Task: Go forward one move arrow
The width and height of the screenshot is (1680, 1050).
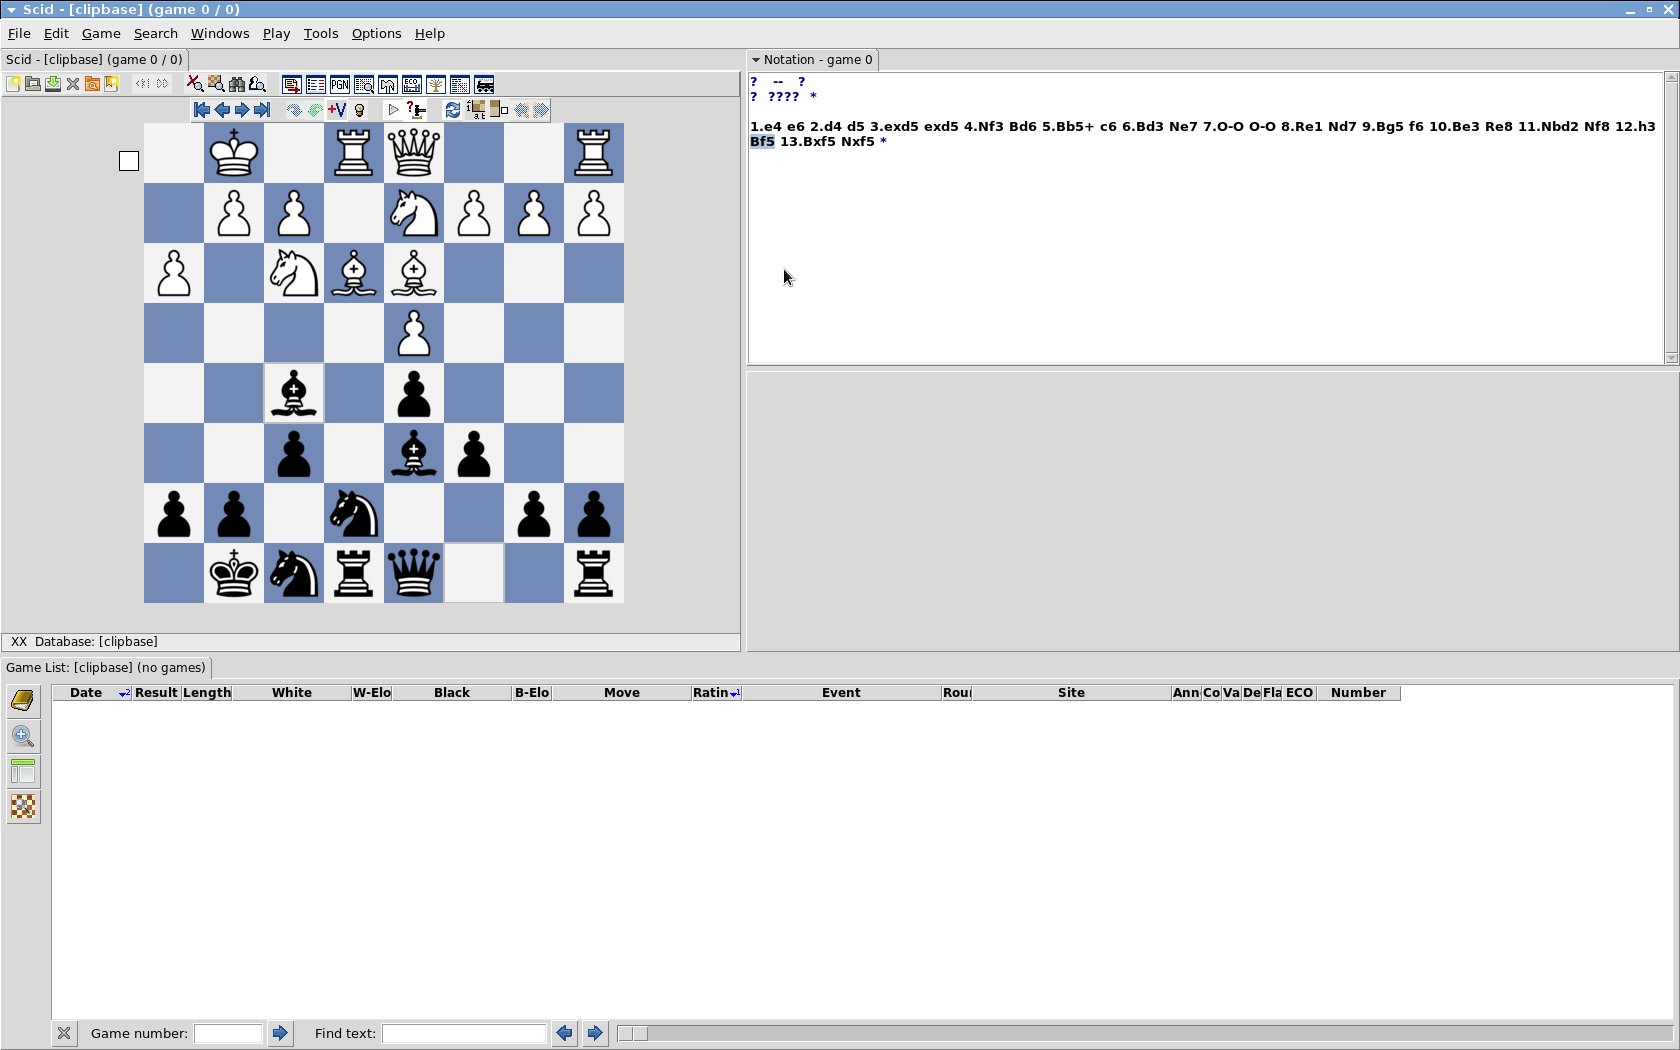Action: tap(242, 110)
